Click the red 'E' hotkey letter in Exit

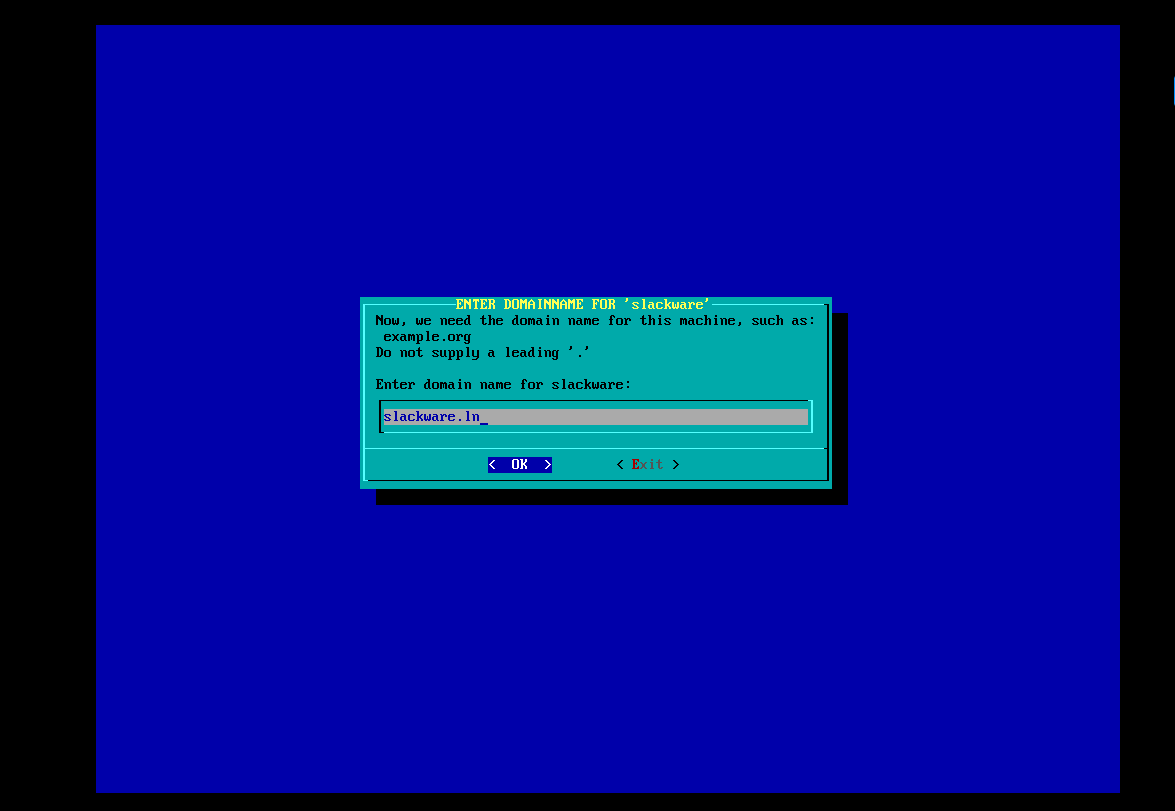[x=635, y=464]
